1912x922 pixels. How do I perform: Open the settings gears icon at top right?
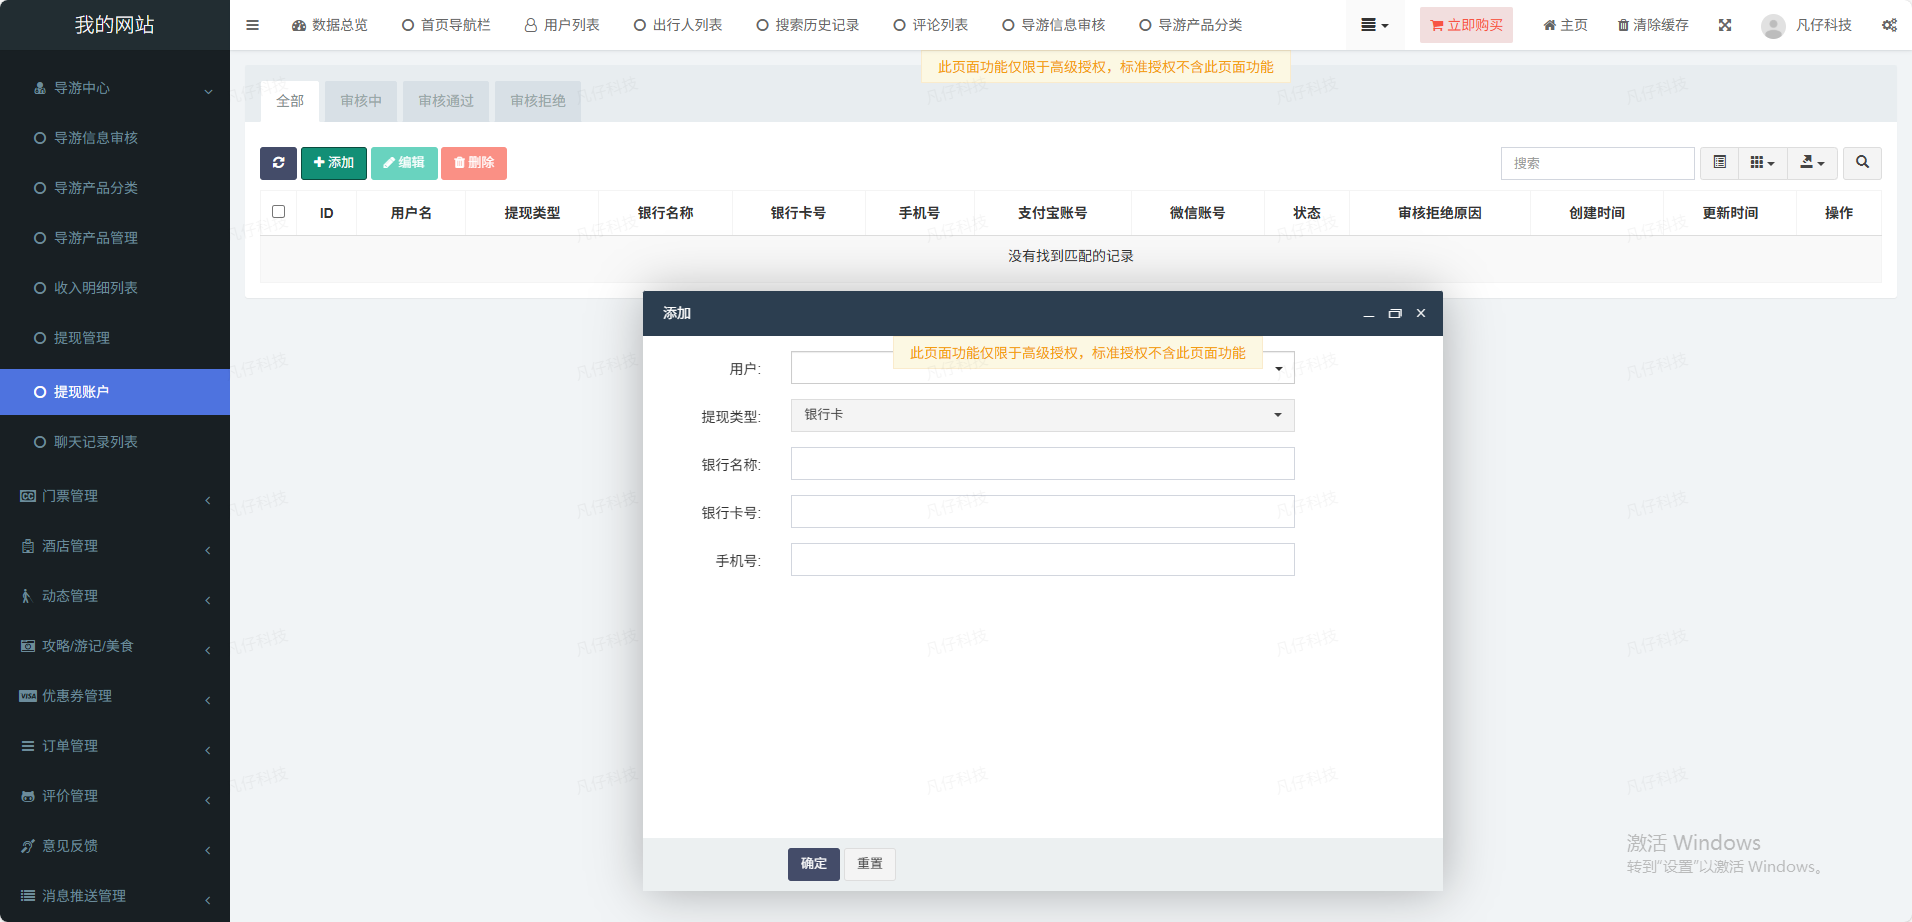(1889, 25)
